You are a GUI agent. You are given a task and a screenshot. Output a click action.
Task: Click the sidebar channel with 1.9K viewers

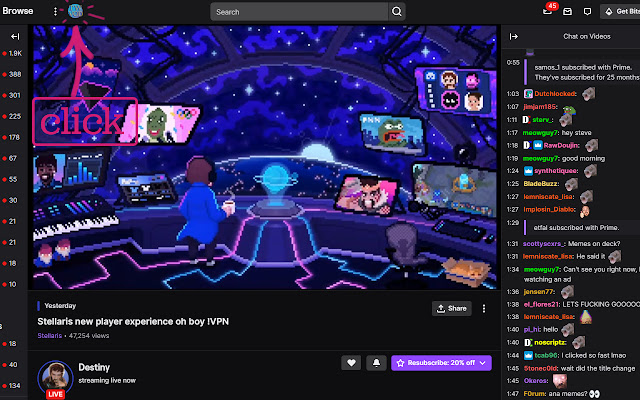(13, 53)
